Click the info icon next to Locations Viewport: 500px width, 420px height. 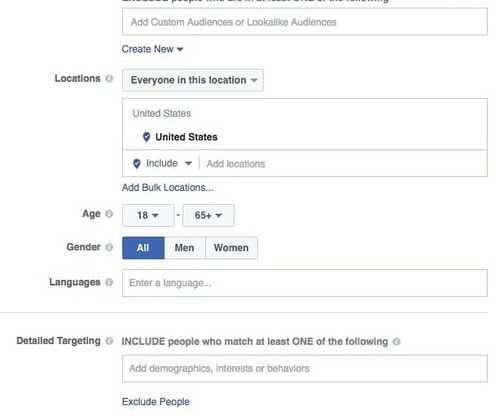(109, 79)
